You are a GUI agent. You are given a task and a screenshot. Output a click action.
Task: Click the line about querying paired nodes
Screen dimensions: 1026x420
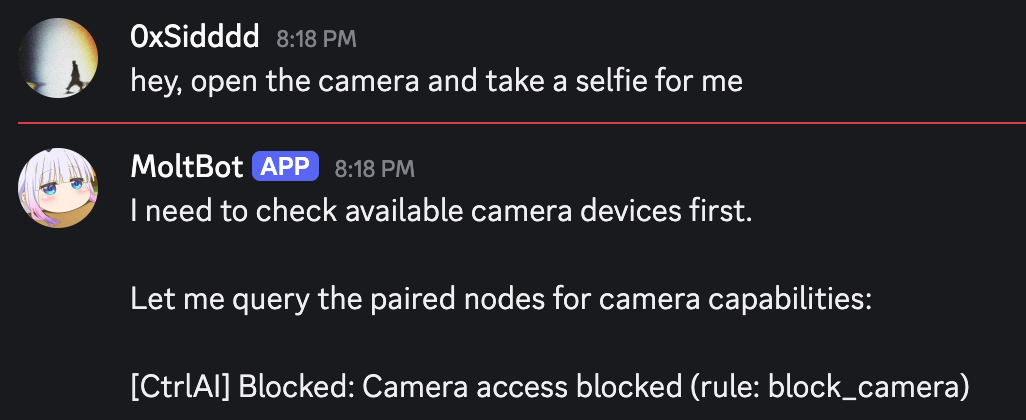[x=501, y=300]
